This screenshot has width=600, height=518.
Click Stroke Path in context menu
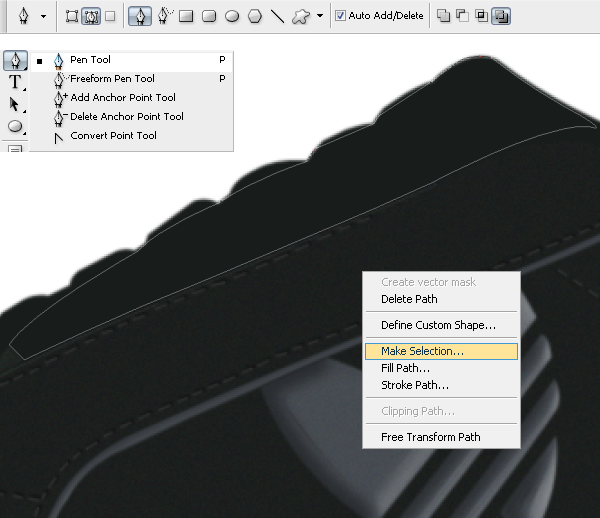tap(441, 385)
